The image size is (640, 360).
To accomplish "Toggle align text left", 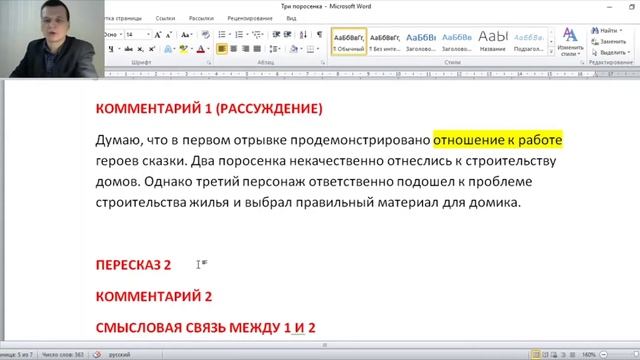I will coord(222,49).
